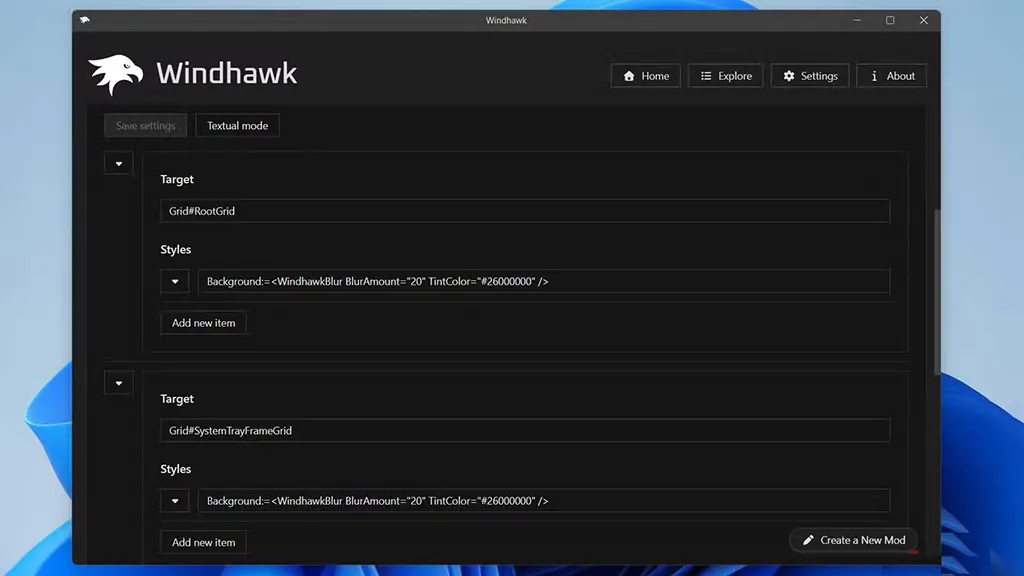The height and width of the screenshot is (576, 1024).
Task: Select the Settings gear icon
Action: click(789, 75)
